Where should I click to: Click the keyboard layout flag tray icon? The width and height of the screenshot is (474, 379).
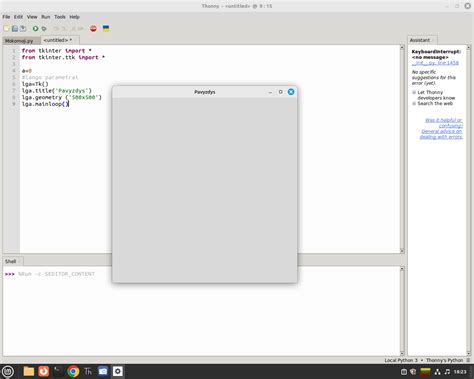click(425, 372)
